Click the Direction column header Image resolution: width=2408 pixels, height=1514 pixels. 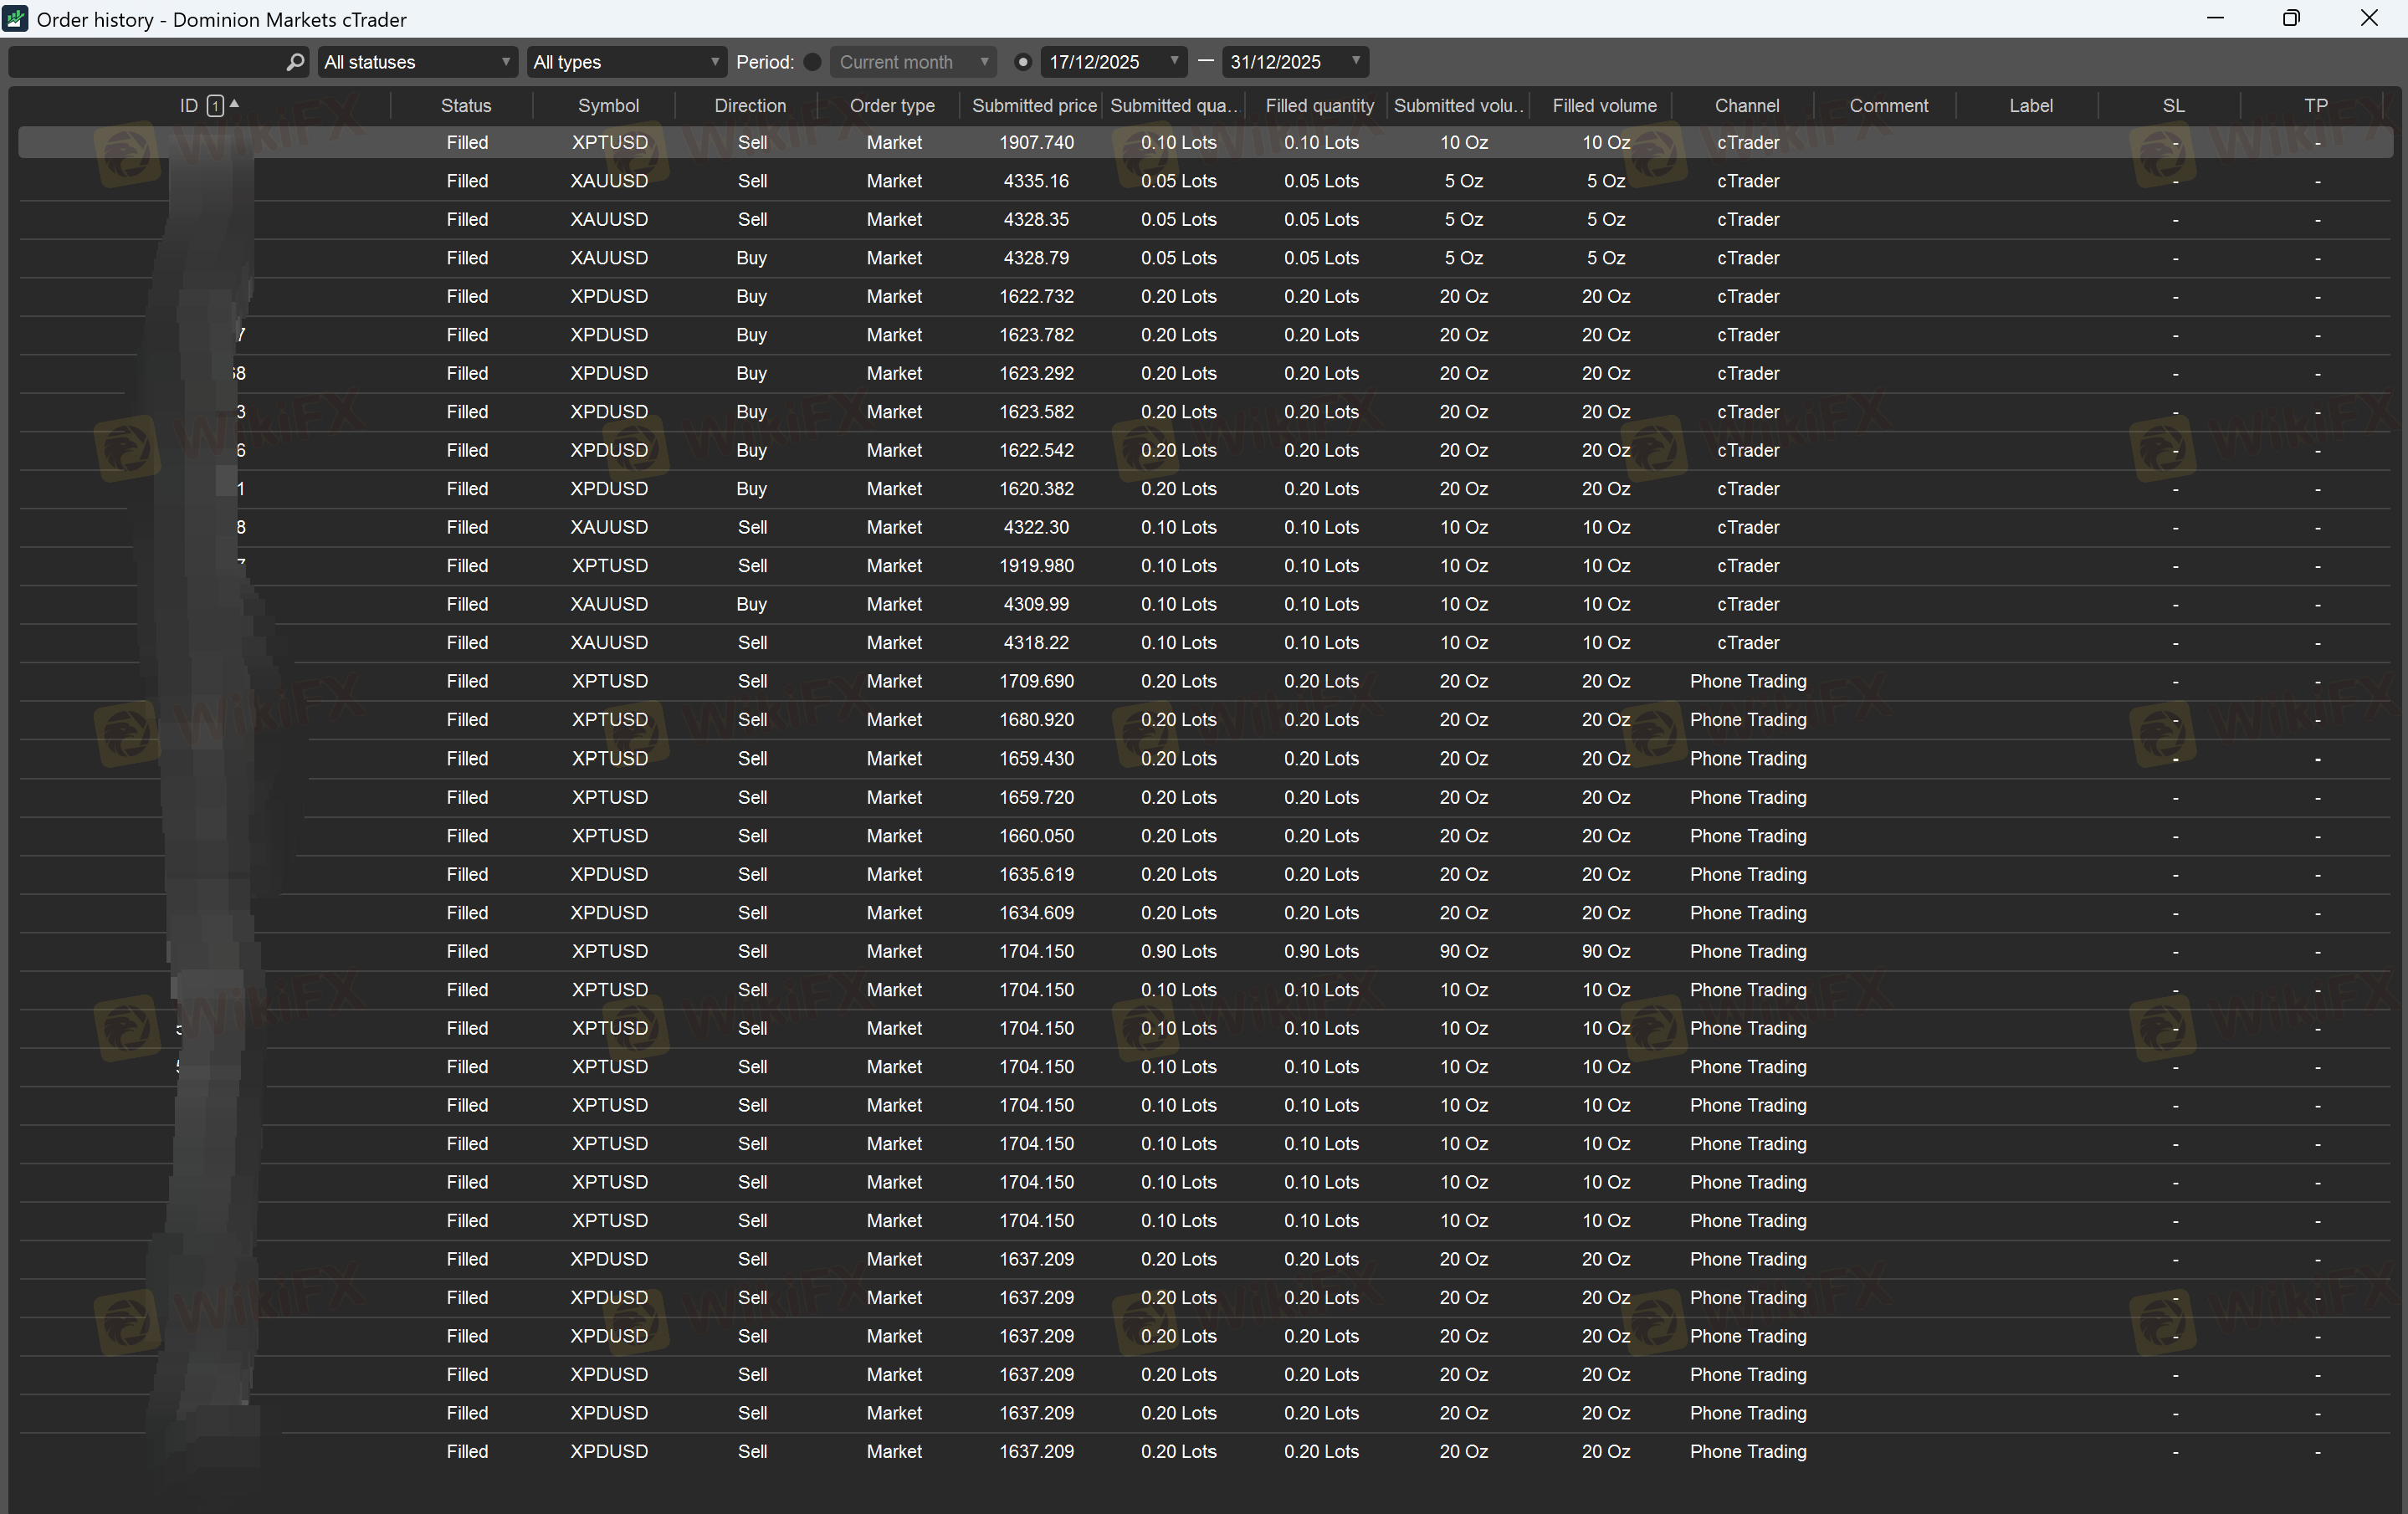point(750,106)
